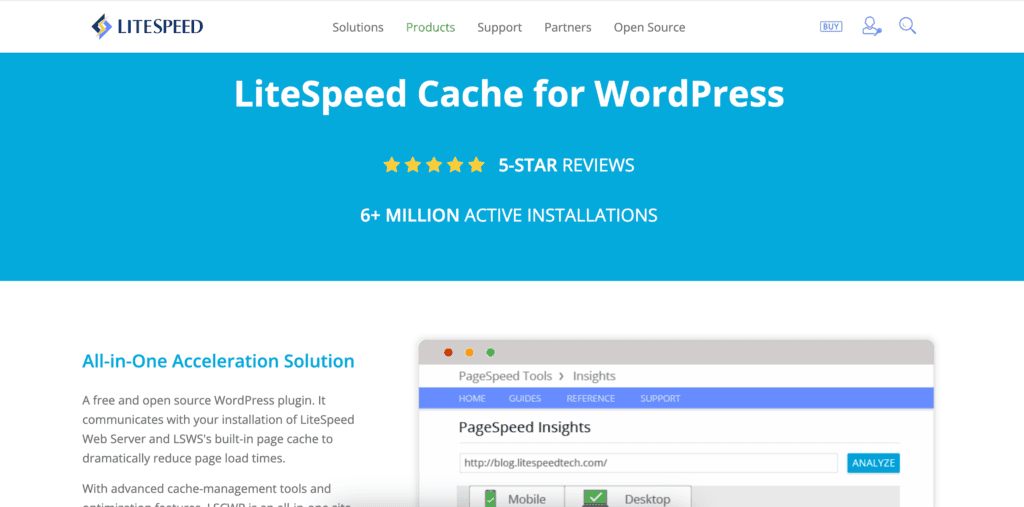Viewport: 1024px width, 507px height.
Task: Click the ANALYZE button
Action: point(873,463)
